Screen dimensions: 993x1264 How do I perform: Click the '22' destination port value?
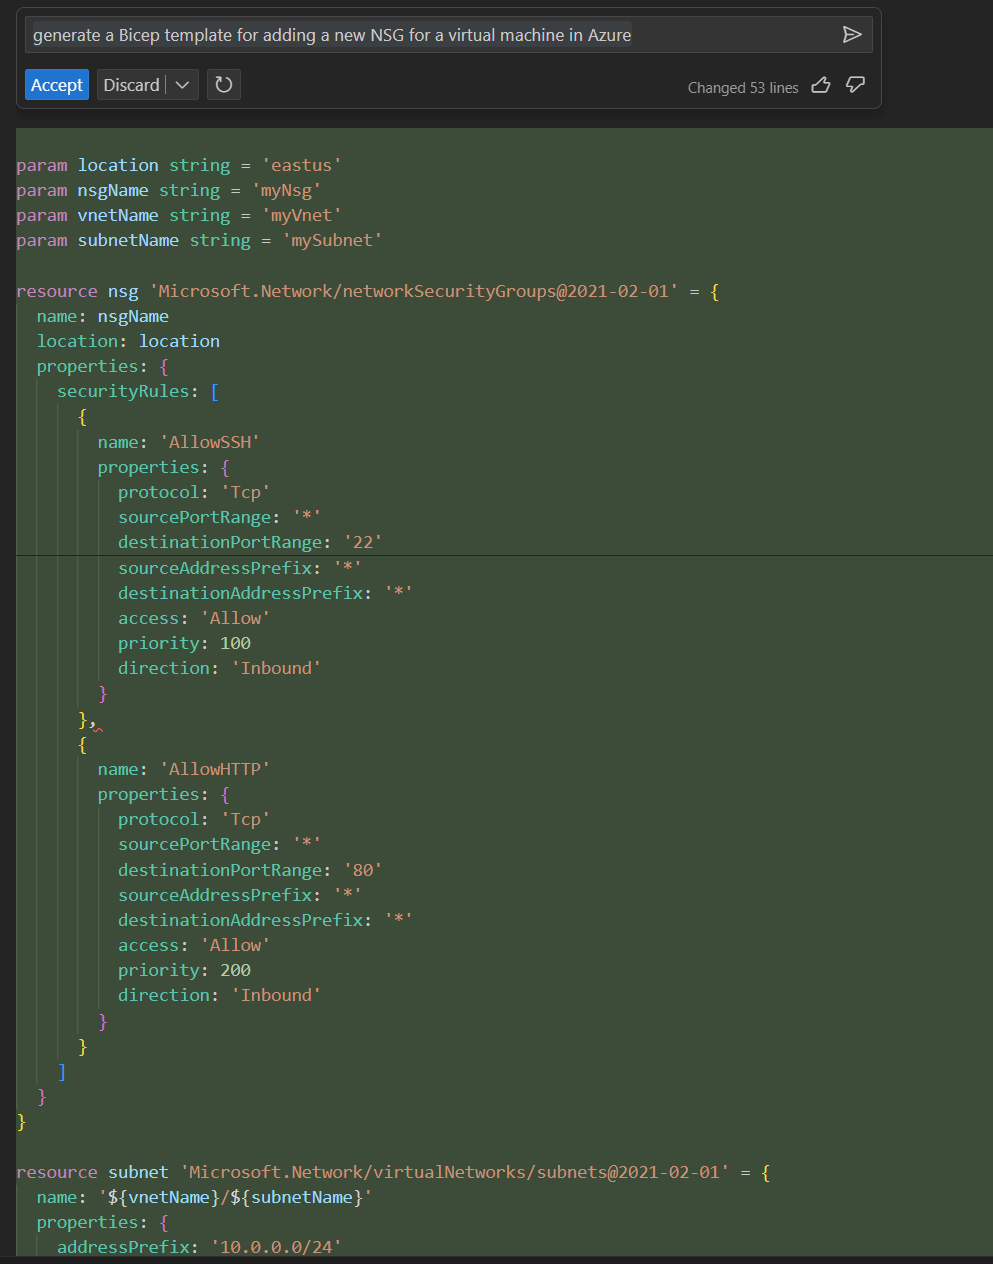[363, 542]
